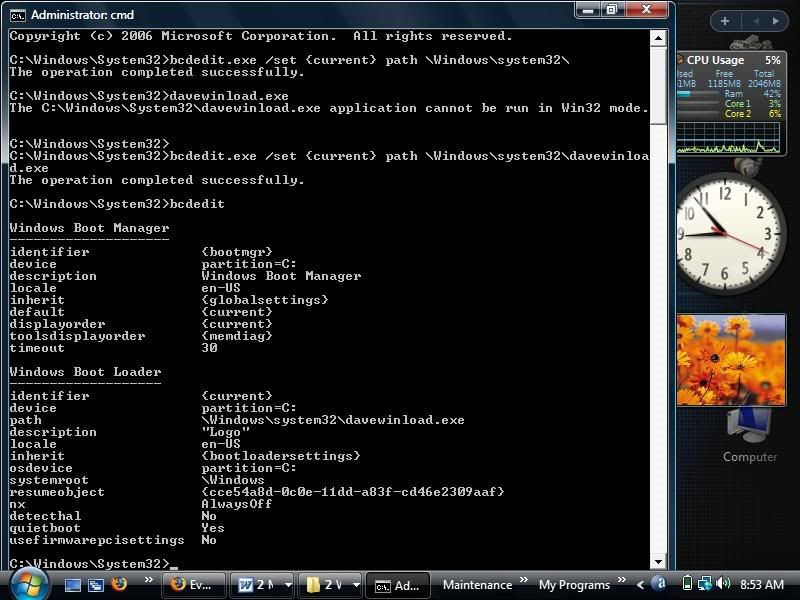The height and width of the screenshot is (600, 800).
Task: Click the analog clock gadget
Action: pos(730,235)
